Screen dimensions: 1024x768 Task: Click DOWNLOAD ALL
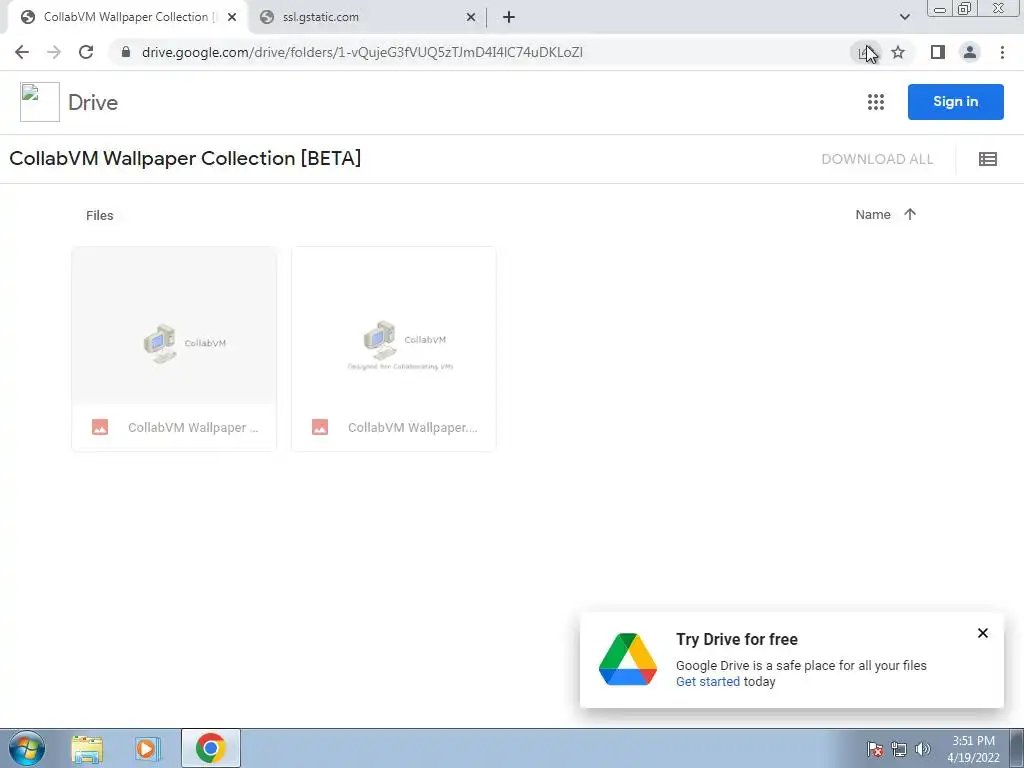tap(877, 159)
